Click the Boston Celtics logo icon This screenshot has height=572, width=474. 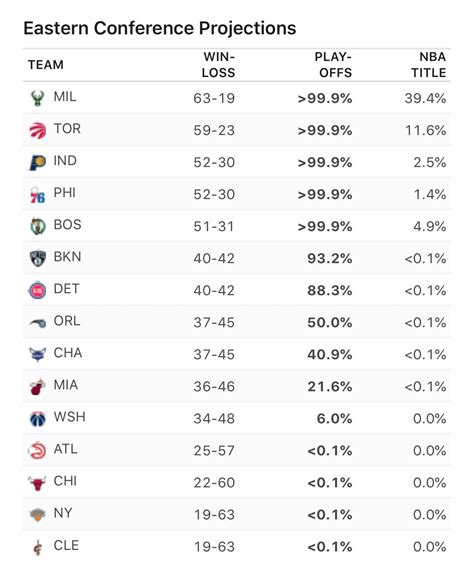(x=37, y=226)
